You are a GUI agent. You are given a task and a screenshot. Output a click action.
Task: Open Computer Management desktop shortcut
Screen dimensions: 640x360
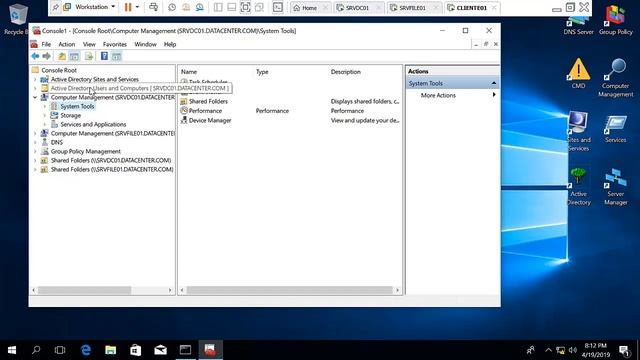(x=616, y=78)
